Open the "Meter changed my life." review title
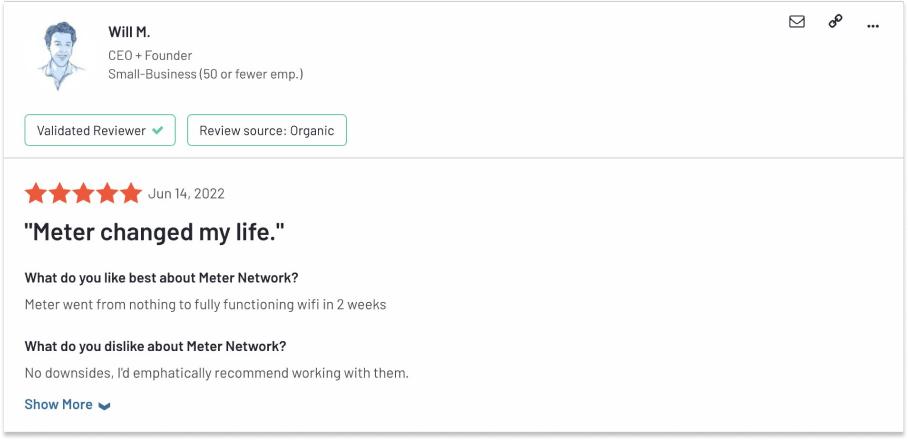This screenshot has width=908, height=440. tap(154, 233)
